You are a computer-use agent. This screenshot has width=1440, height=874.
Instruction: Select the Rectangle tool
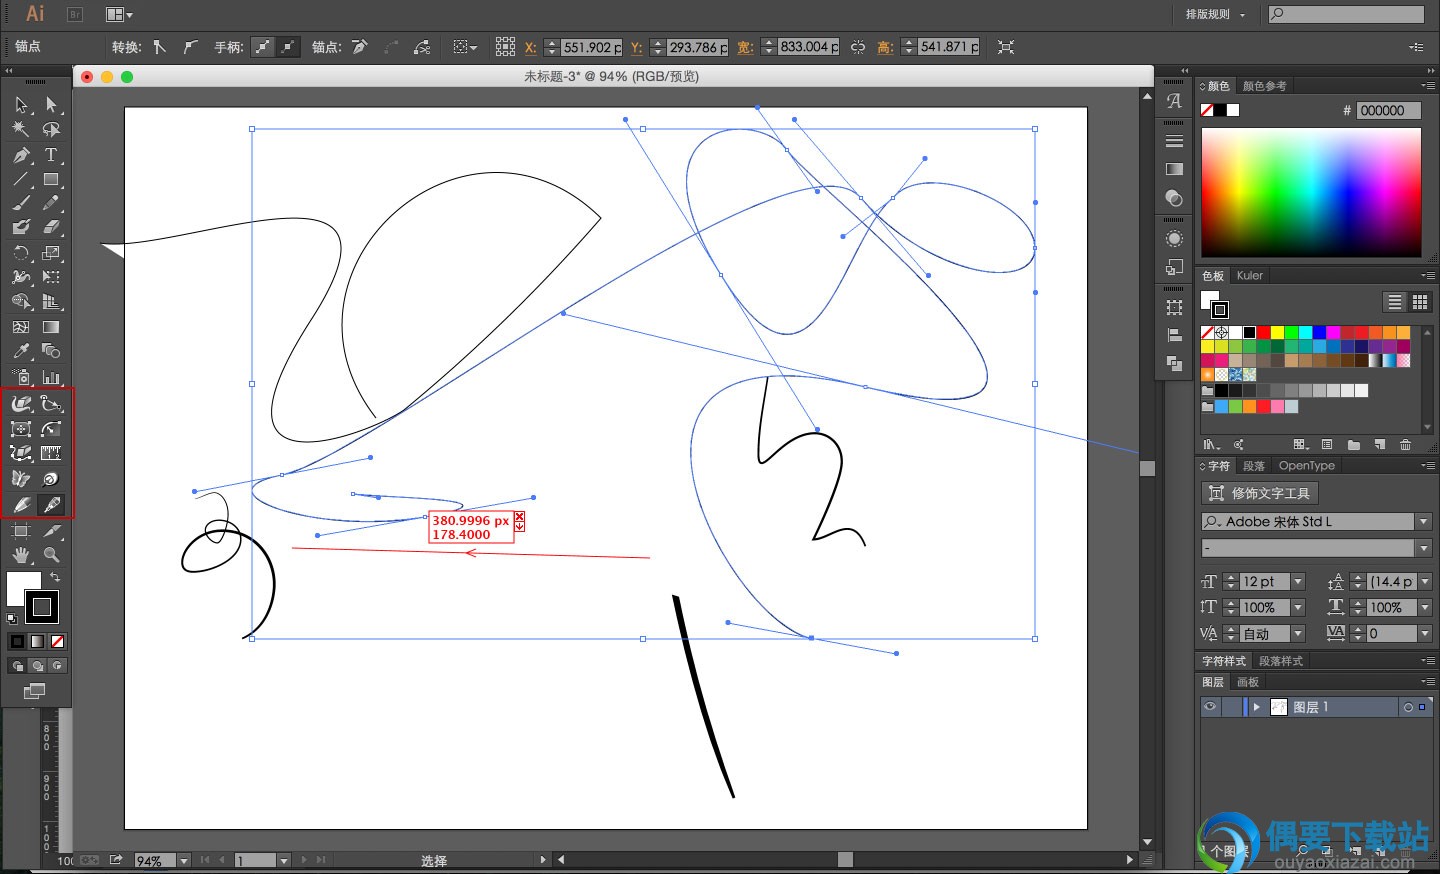(51, 180)
